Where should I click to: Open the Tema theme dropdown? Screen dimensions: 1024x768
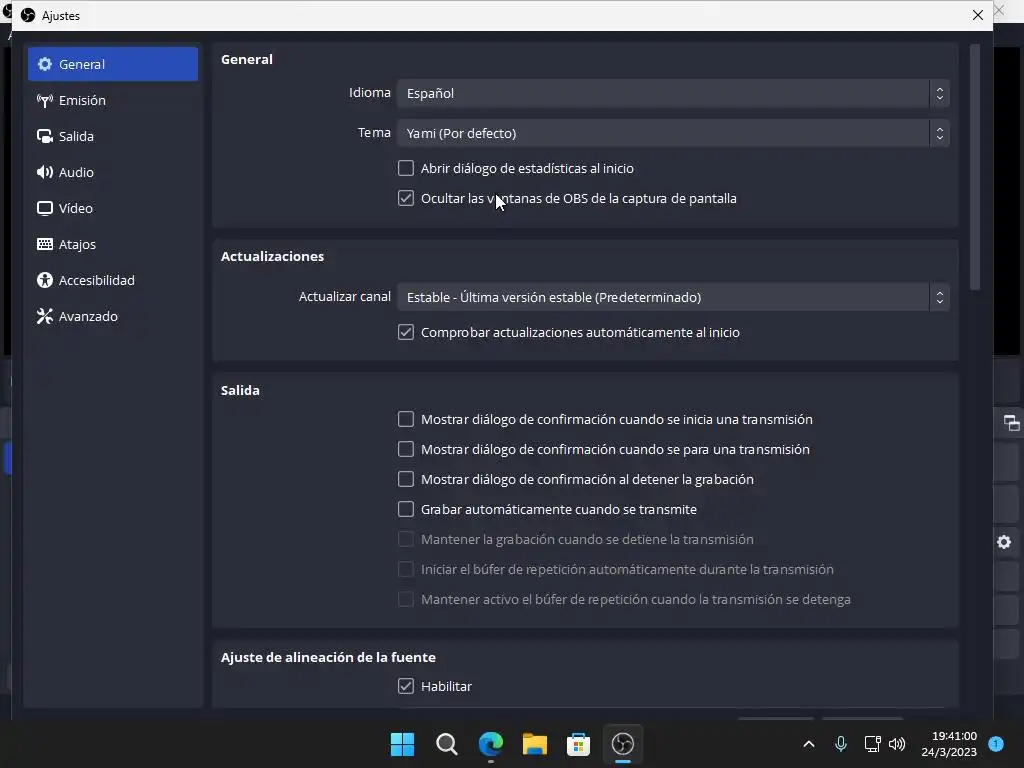(673, 133)
